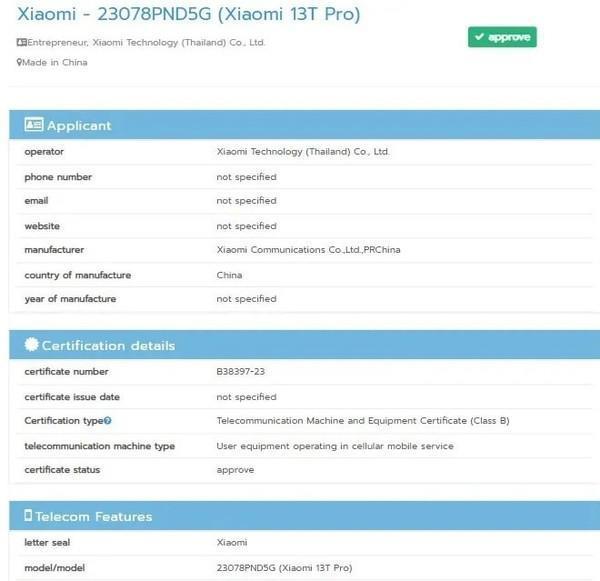Image resolution: width=600 pixels, height=581 pixels.
Task: Click the 'year of manufacture' label
Action: (x=70, y=299)
